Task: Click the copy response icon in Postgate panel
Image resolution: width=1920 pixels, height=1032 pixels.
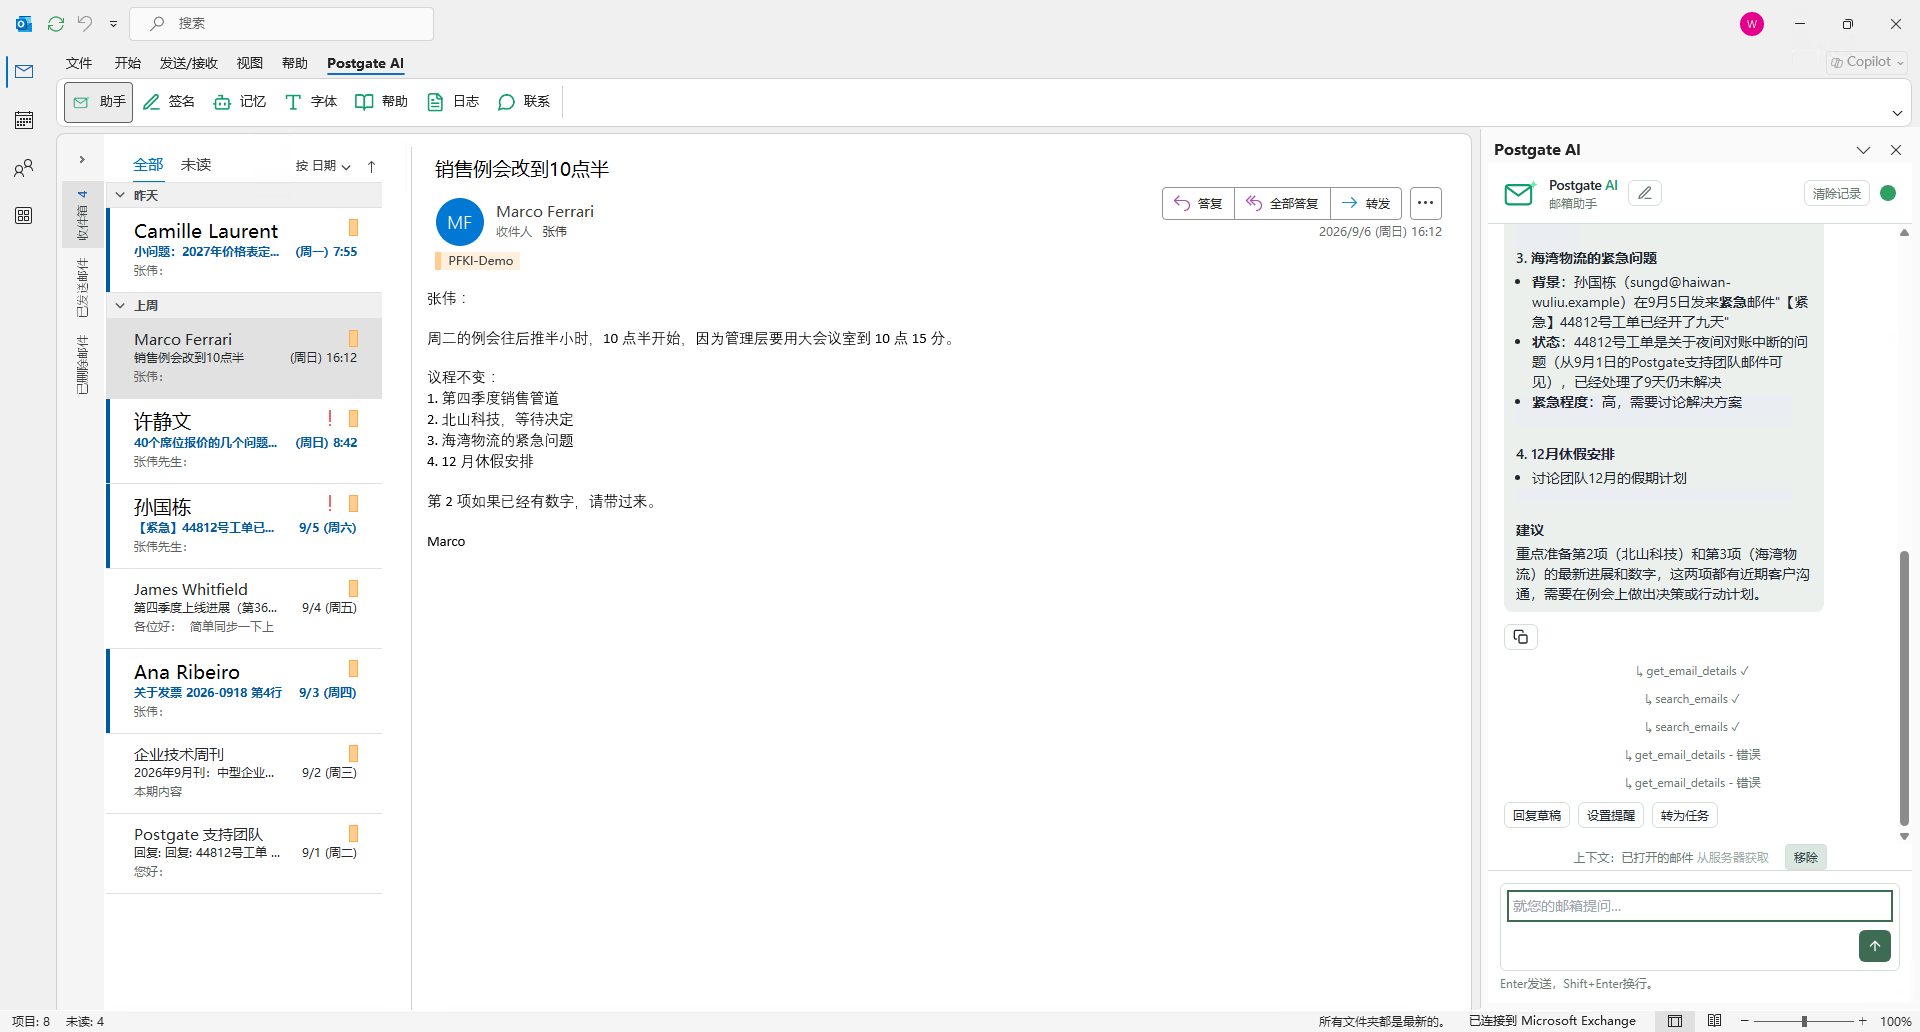Action: [x=1521, y=637]
